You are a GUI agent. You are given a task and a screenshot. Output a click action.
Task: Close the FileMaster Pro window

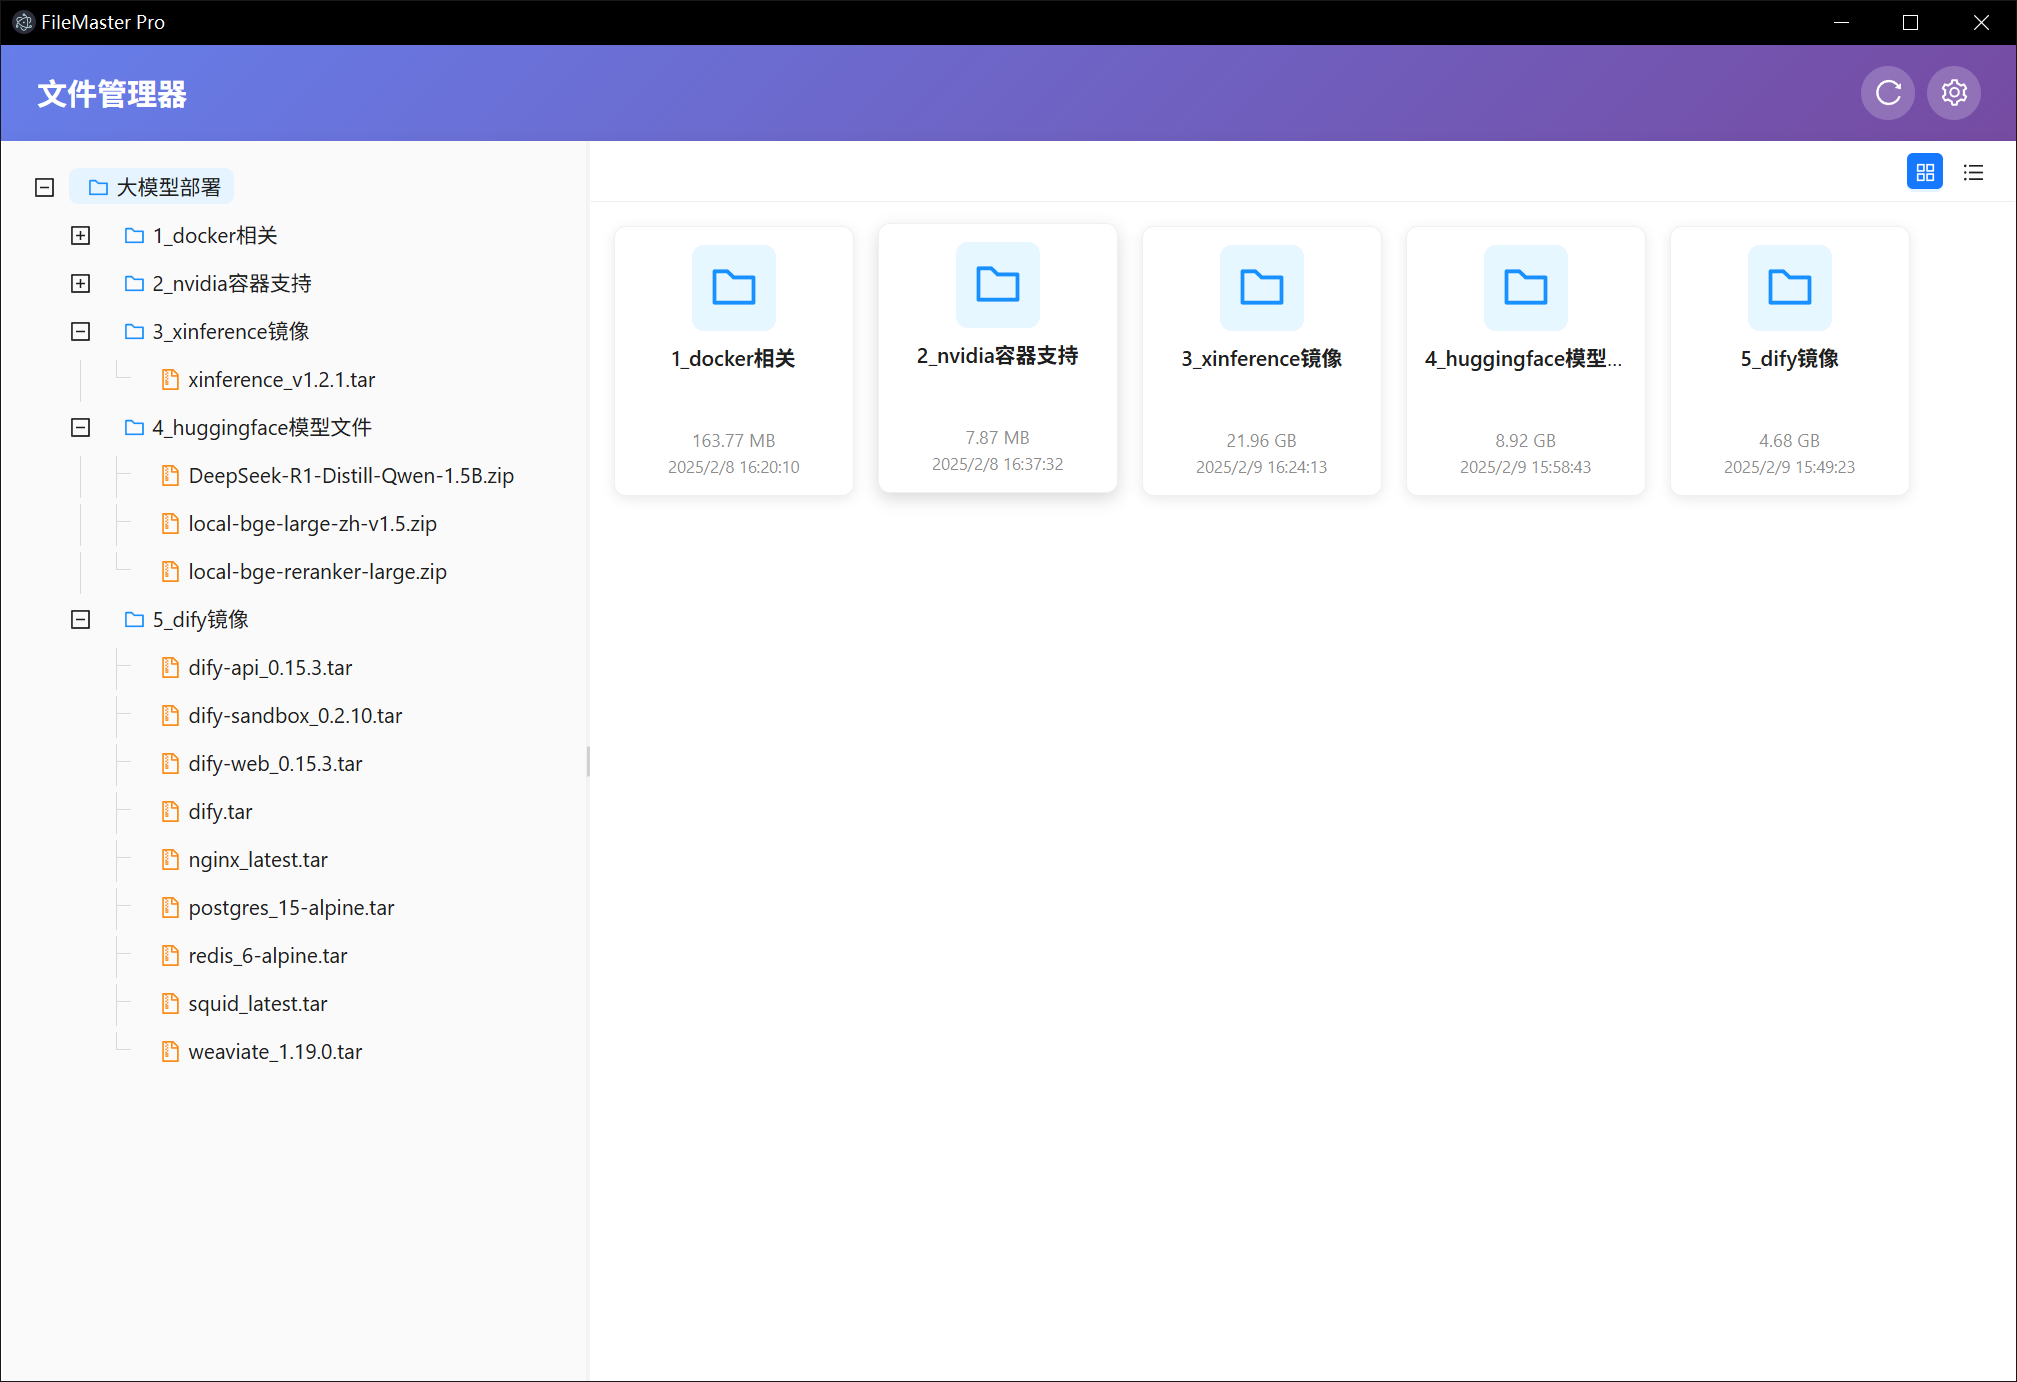click(1981, 22)
